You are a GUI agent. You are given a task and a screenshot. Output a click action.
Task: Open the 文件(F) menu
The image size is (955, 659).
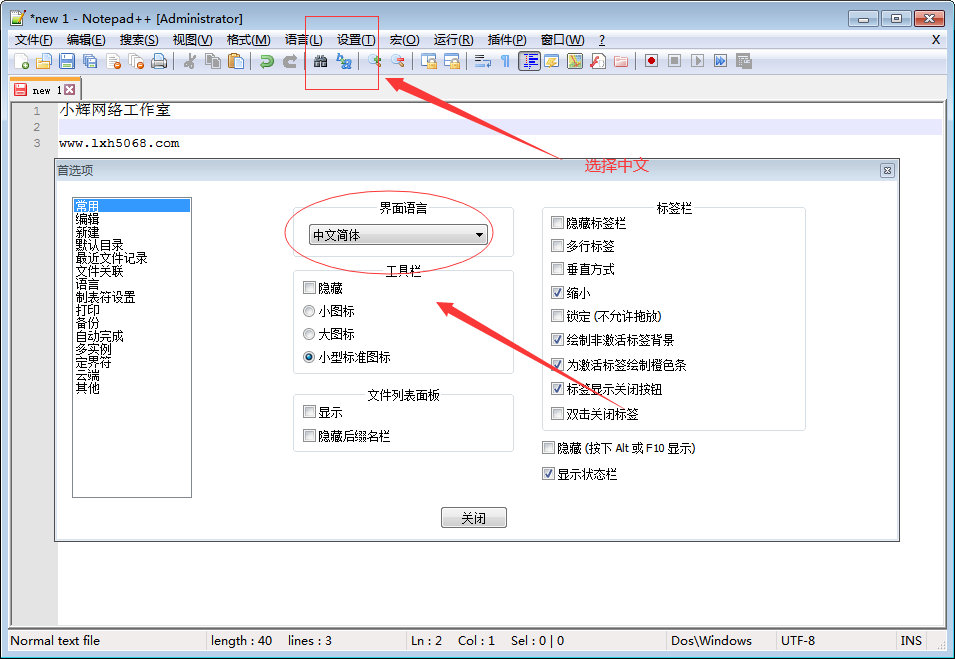point(33,40)
